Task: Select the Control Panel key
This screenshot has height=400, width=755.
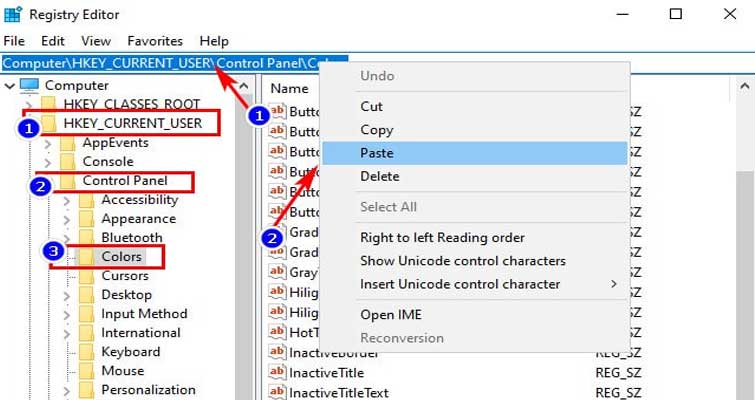Action: click(125, 181)
